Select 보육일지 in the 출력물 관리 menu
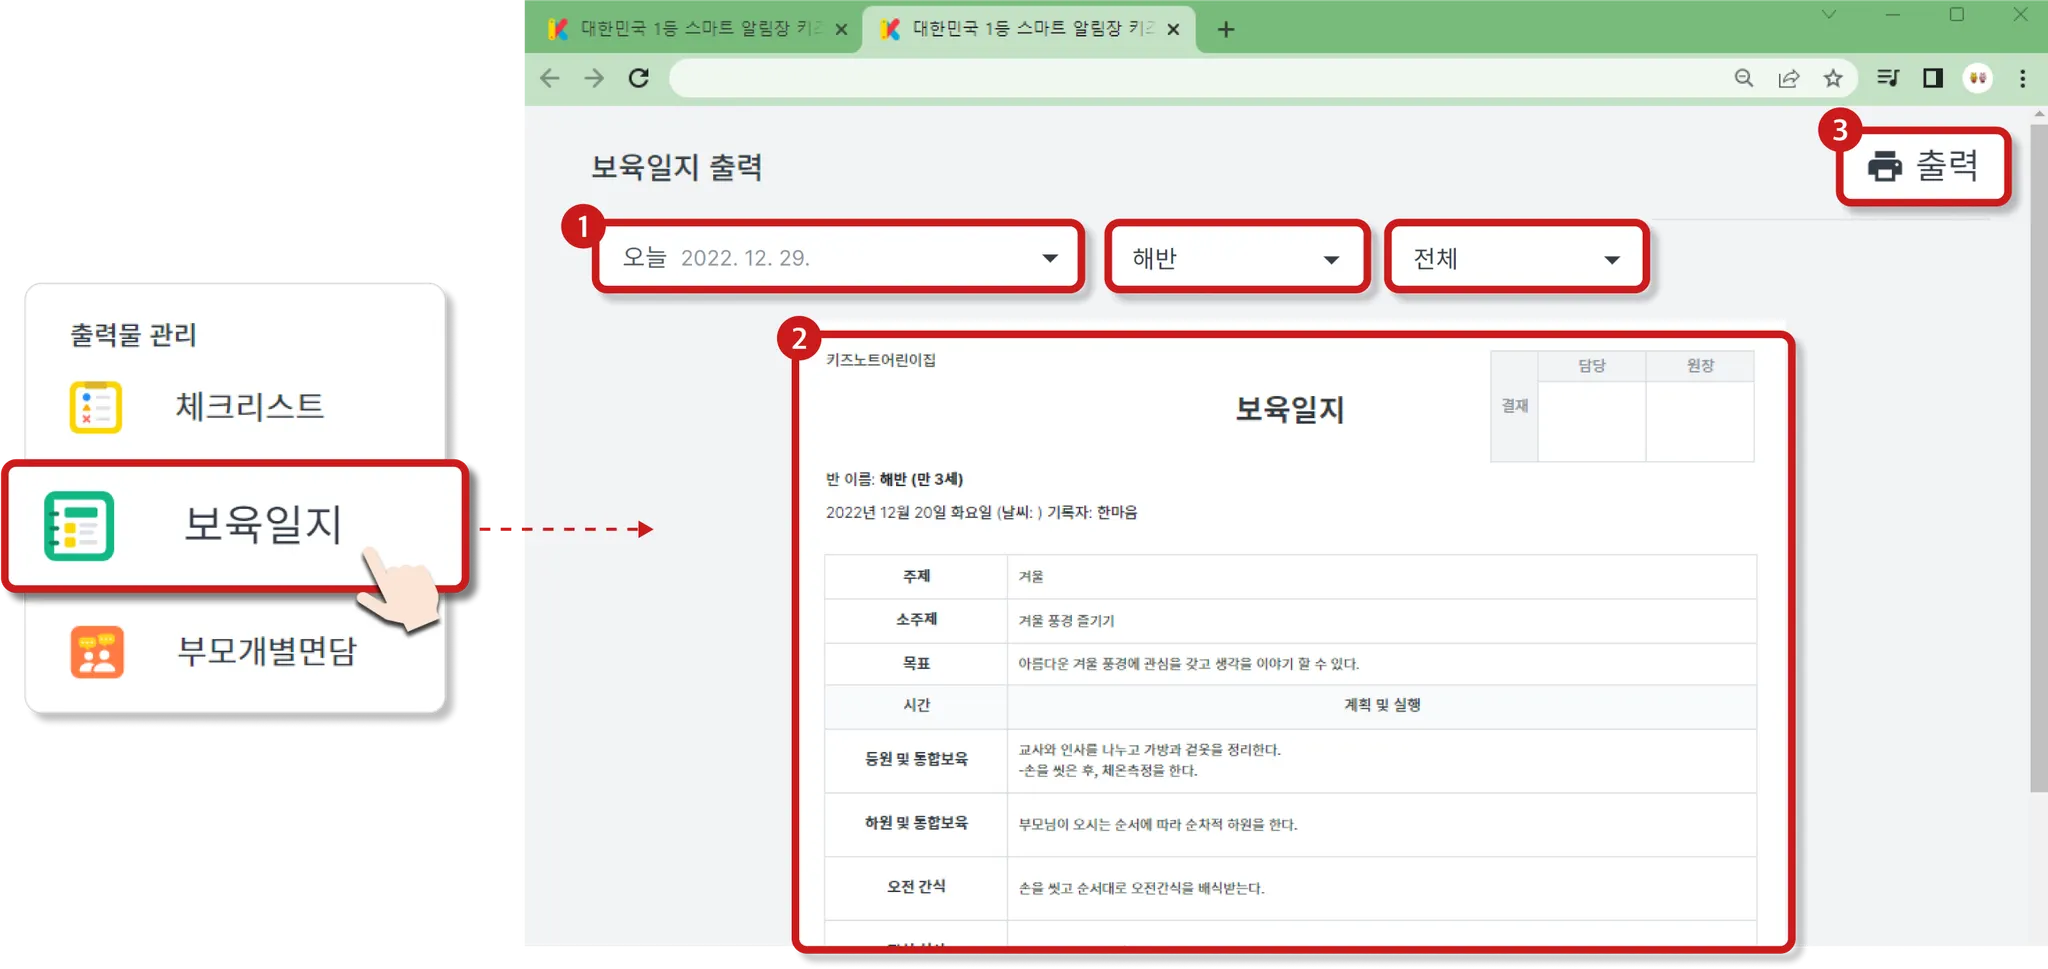The image size is (2048, 969). click(x=236, y=526)
